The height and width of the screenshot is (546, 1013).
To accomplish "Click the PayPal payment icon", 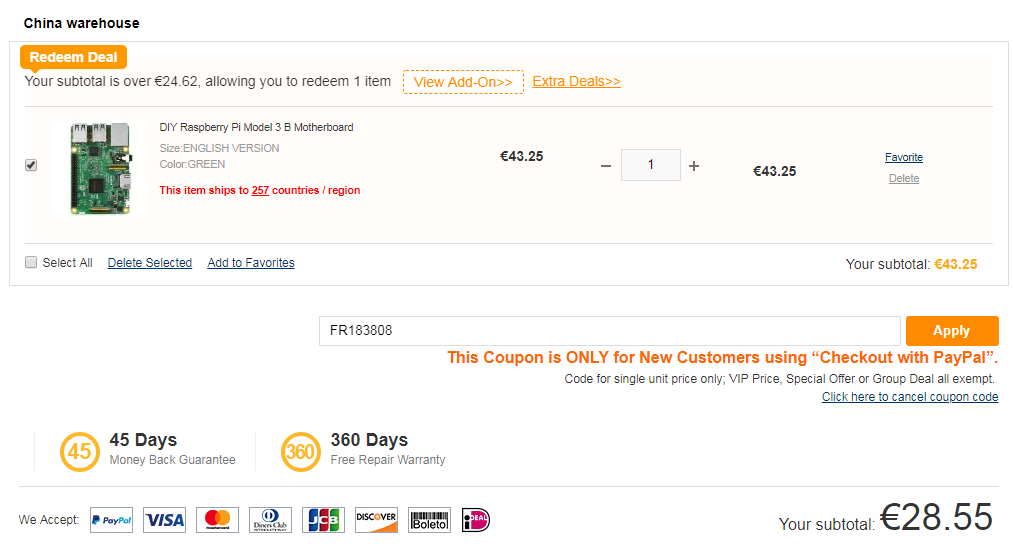I will pyautogui.click(x=111, y=520).
